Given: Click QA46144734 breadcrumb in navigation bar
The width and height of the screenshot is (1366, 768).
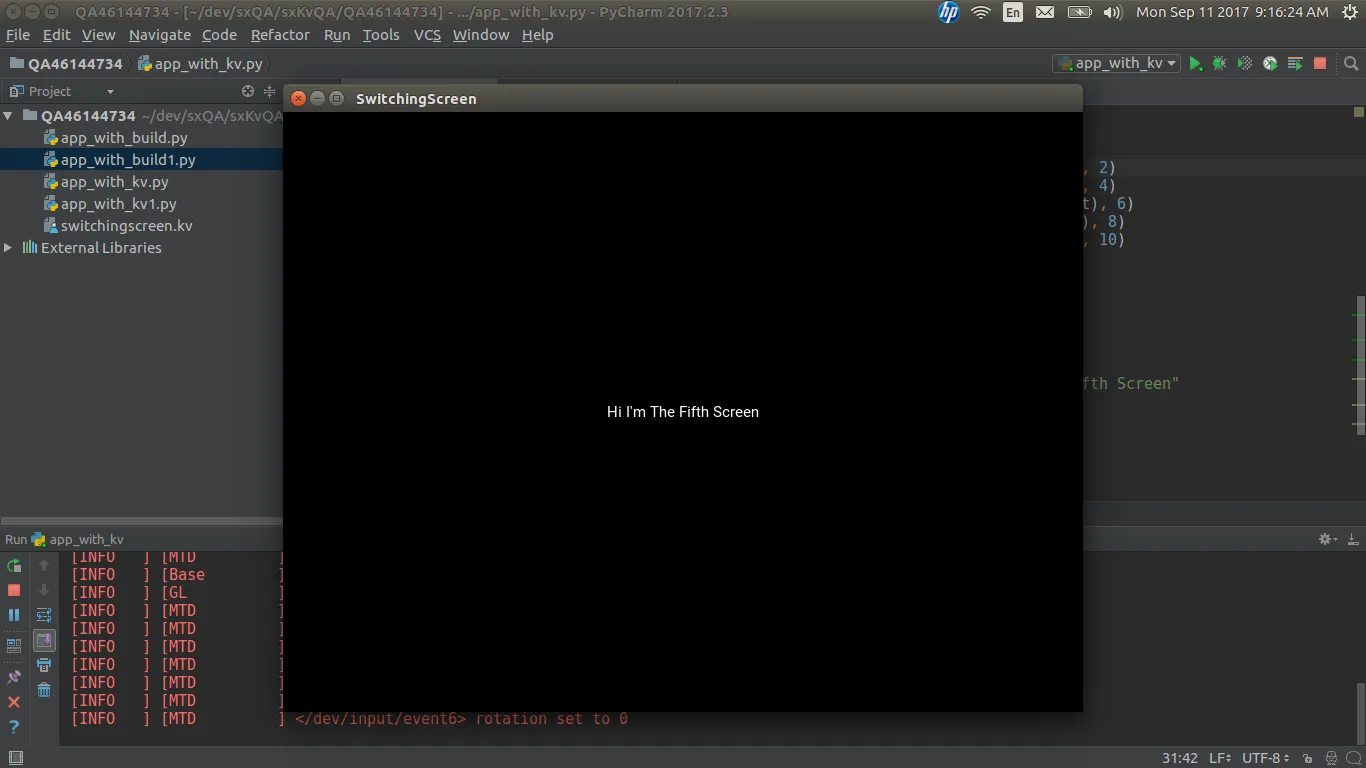Looking at the screenshot, I should (x=66, y=63).
